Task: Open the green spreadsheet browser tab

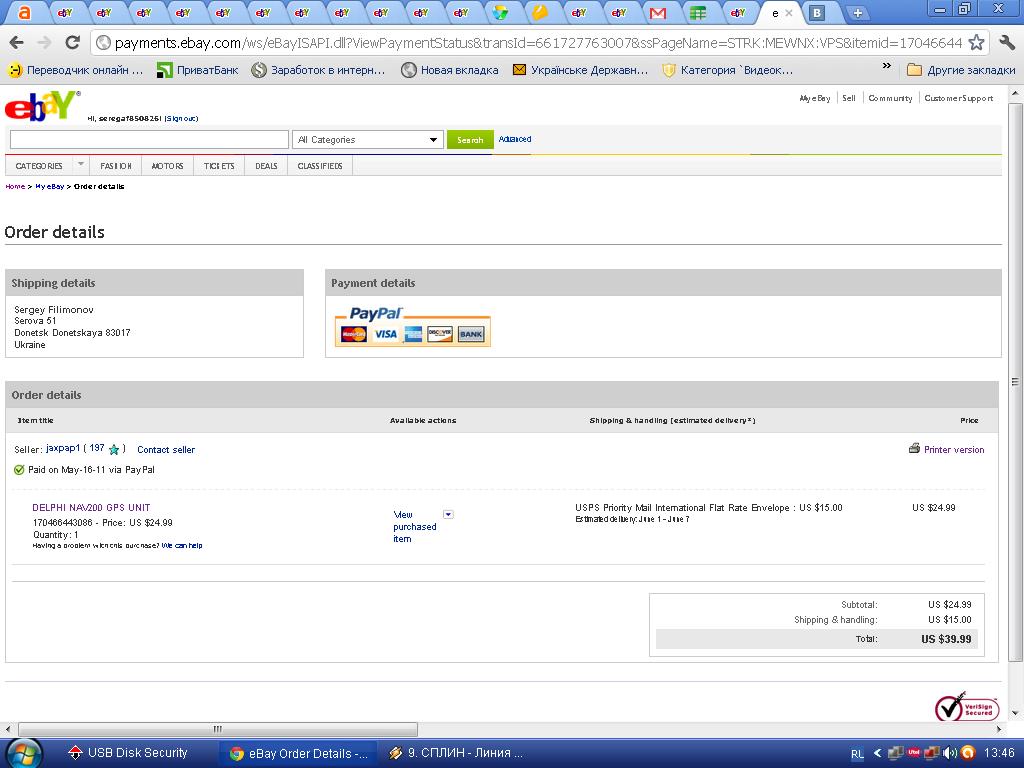Action: pyautogui.click(x=698, y=13)
